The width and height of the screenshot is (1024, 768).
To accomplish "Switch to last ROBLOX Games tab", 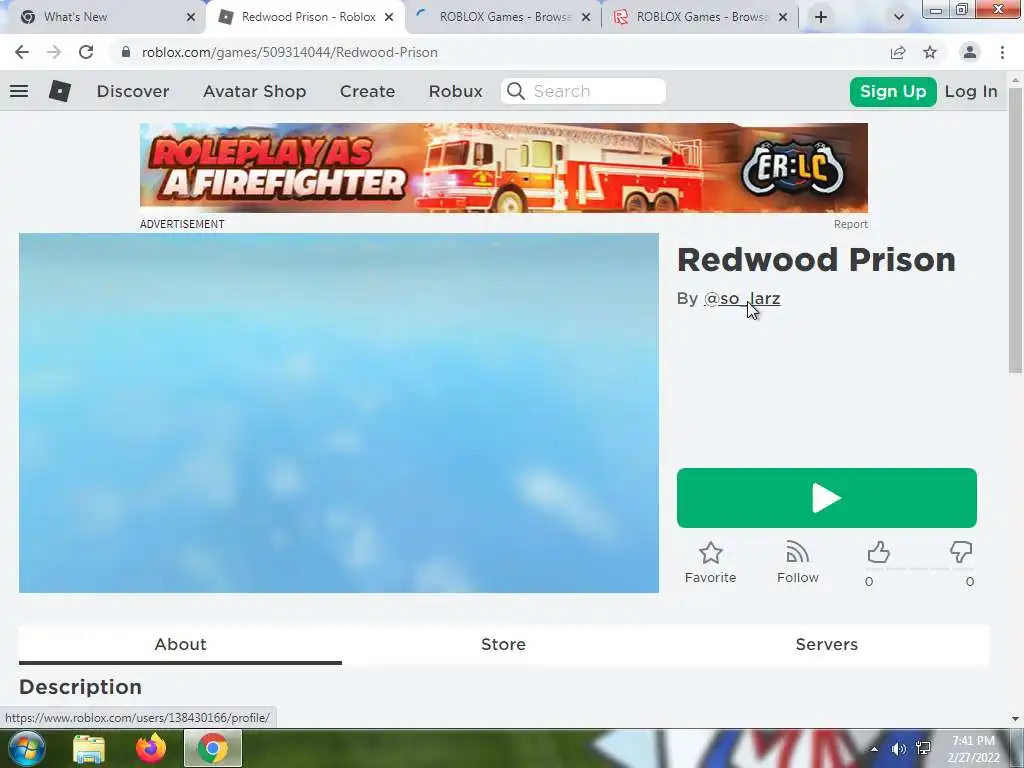I will [x=701, y=17].
